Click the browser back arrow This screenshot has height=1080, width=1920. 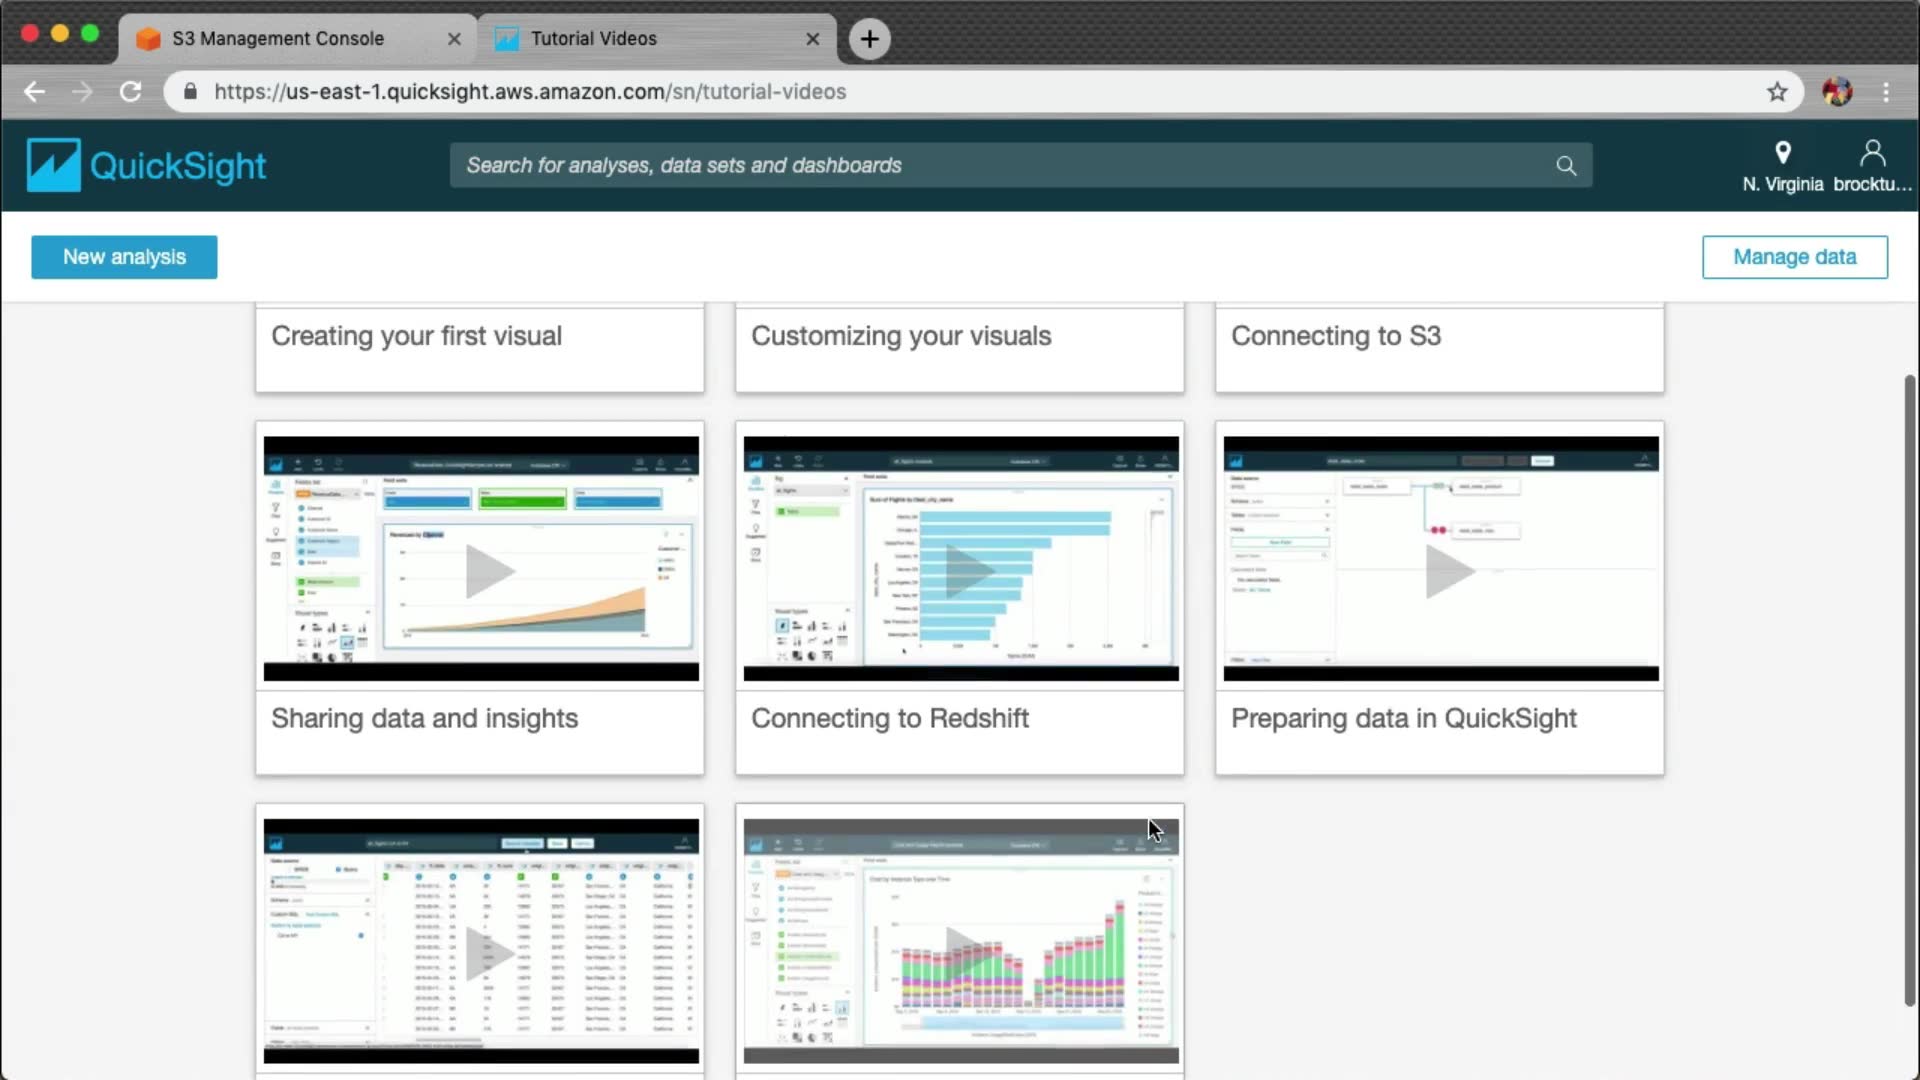[35, 92]
